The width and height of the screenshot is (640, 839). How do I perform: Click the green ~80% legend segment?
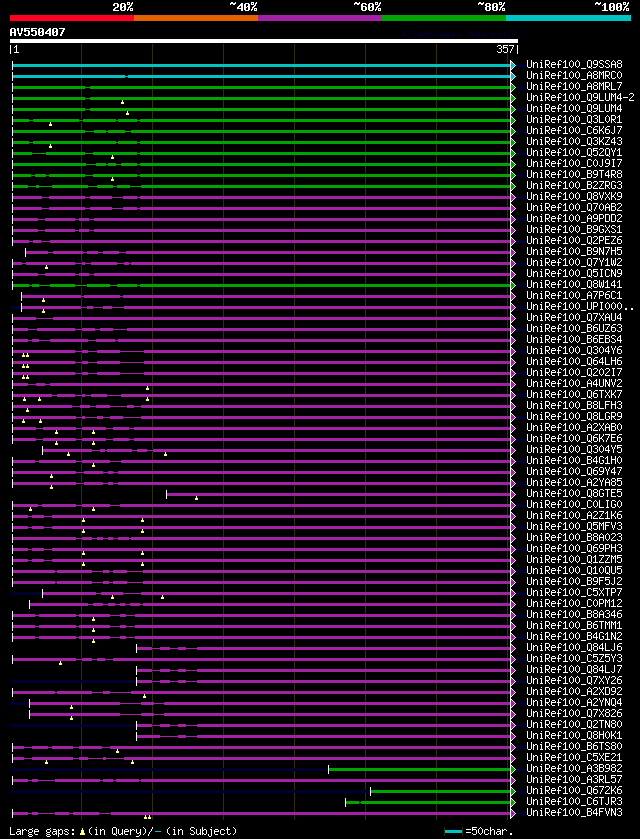444,18
